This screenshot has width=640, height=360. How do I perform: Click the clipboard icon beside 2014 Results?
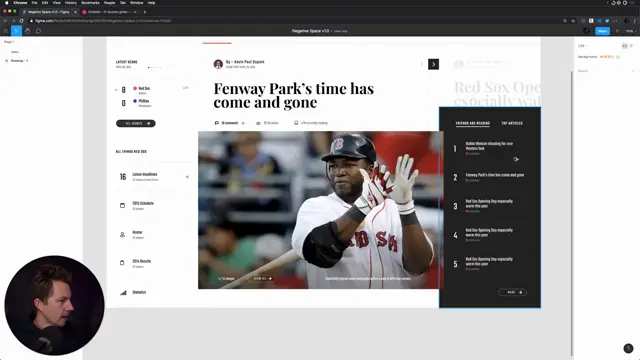click(x=122, y=263)
